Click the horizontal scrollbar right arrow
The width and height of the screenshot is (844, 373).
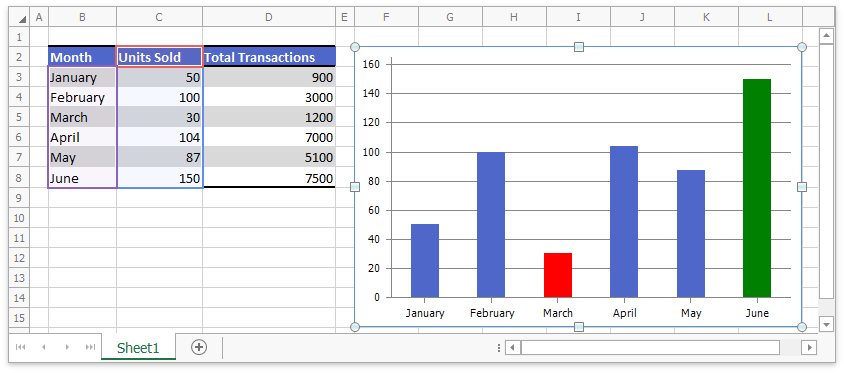click(809, 348)
